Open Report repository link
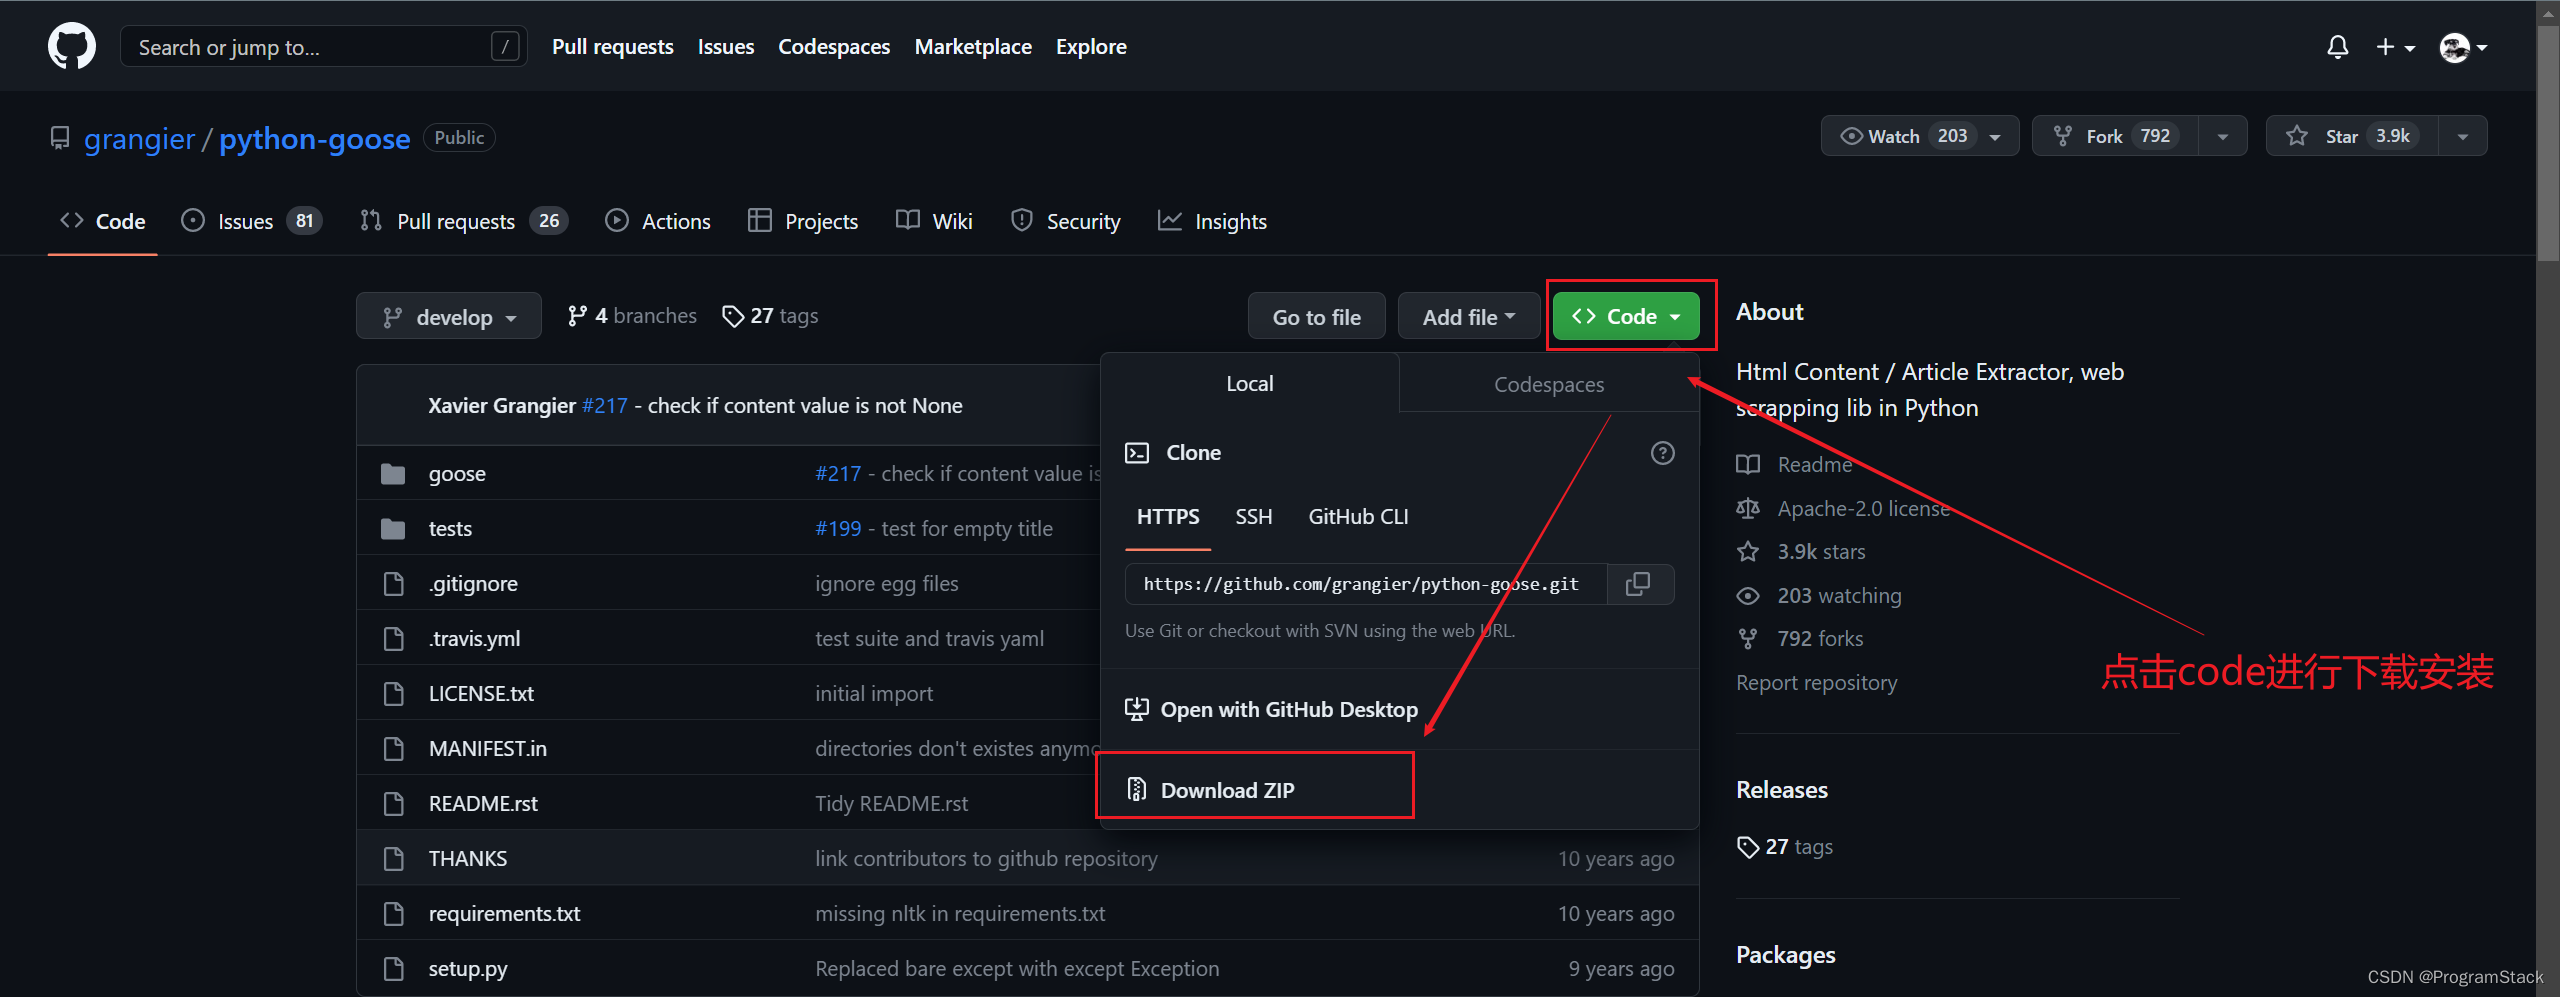The width and height of the screenshot is (2560, 997). 1816,683
